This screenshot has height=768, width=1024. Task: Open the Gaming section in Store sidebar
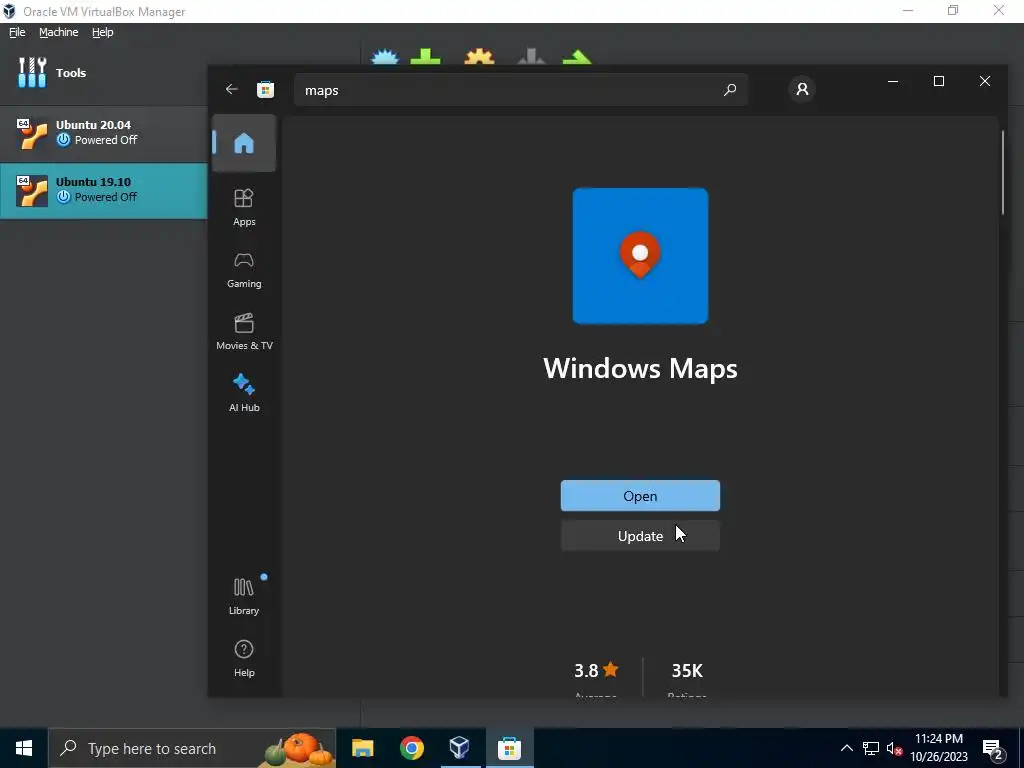[244, 269]
